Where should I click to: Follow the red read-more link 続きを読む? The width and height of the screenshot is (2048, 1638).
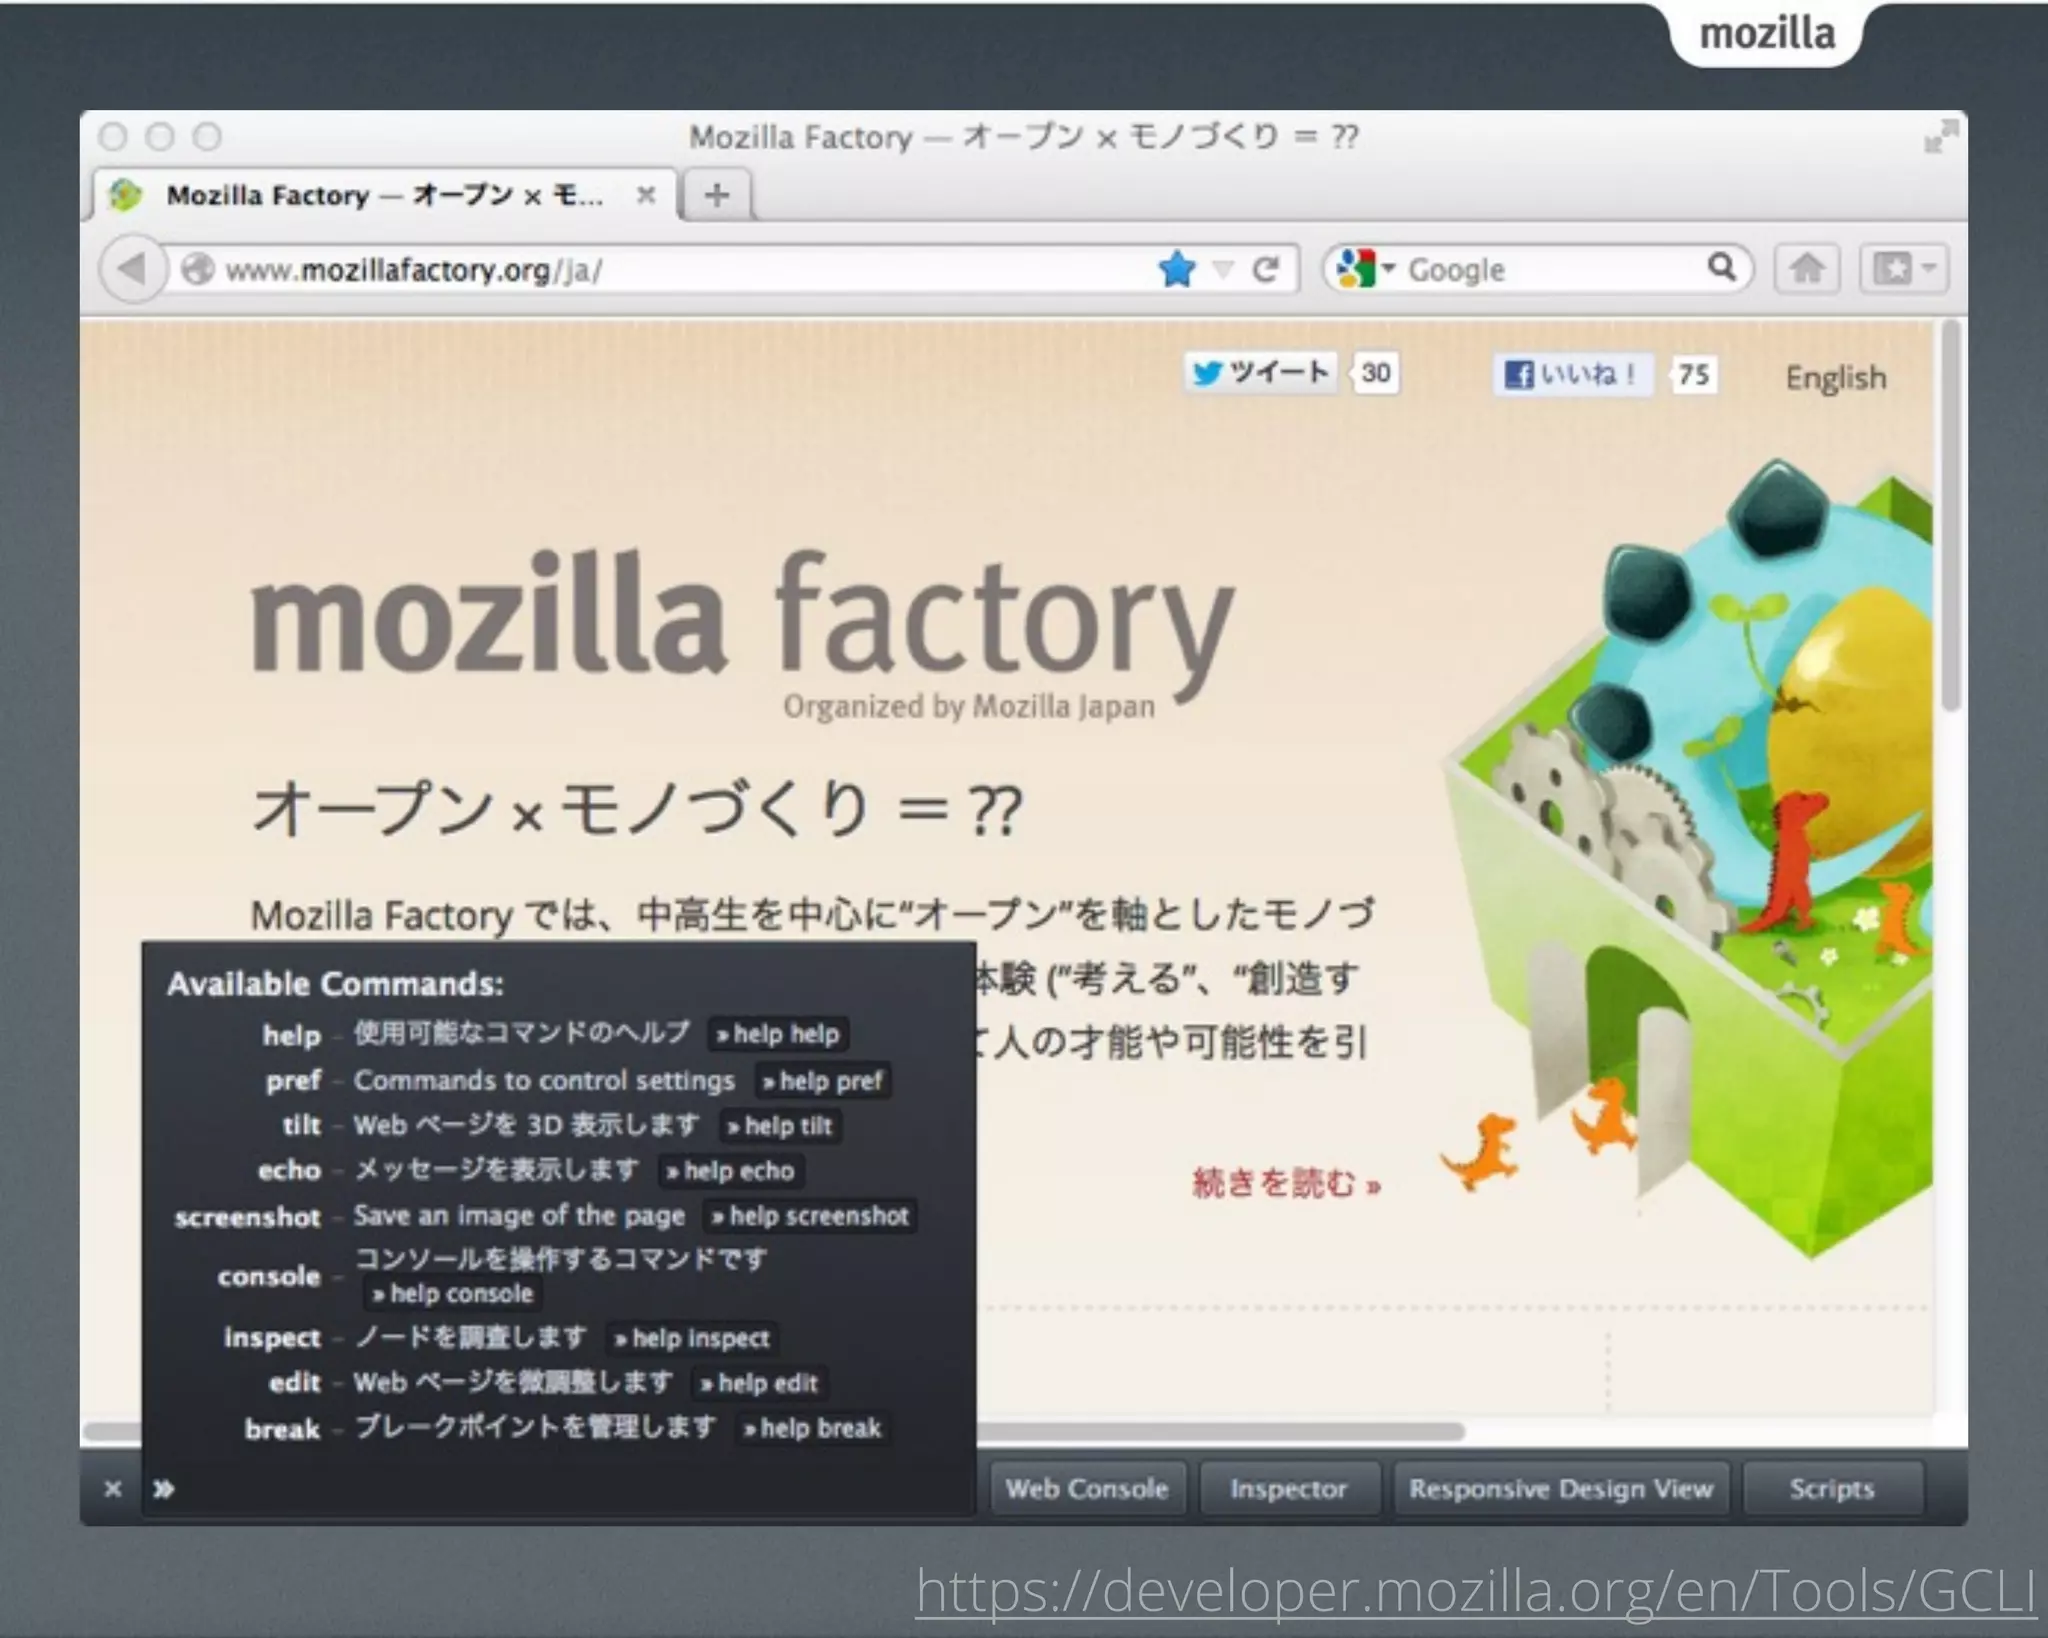pos(1286,1183)
